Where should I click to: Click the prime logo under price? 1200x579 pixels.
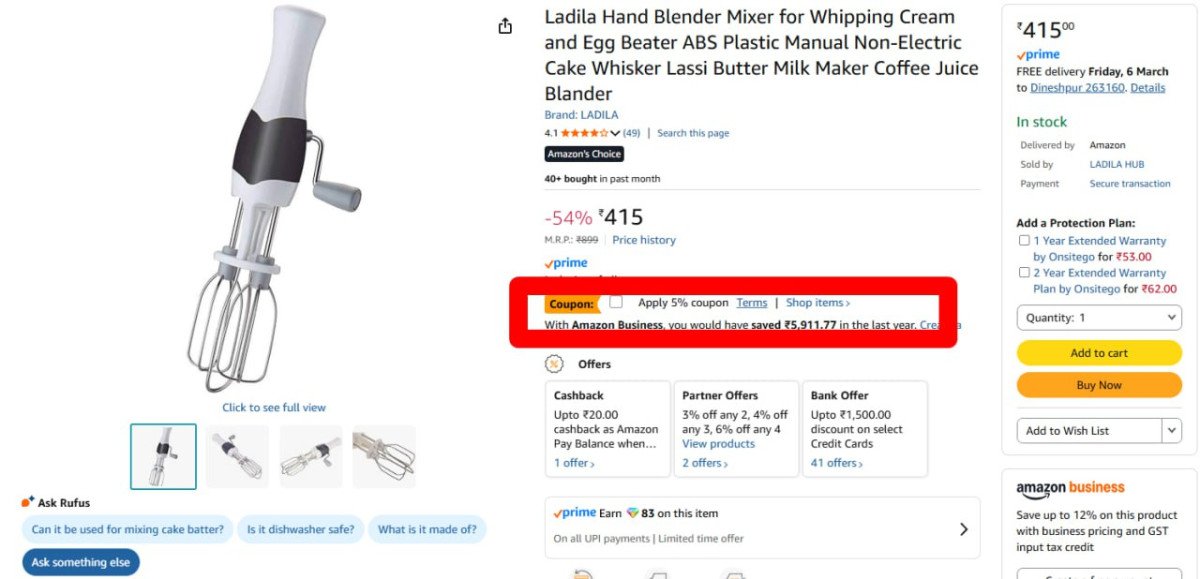tap(566, 263)
